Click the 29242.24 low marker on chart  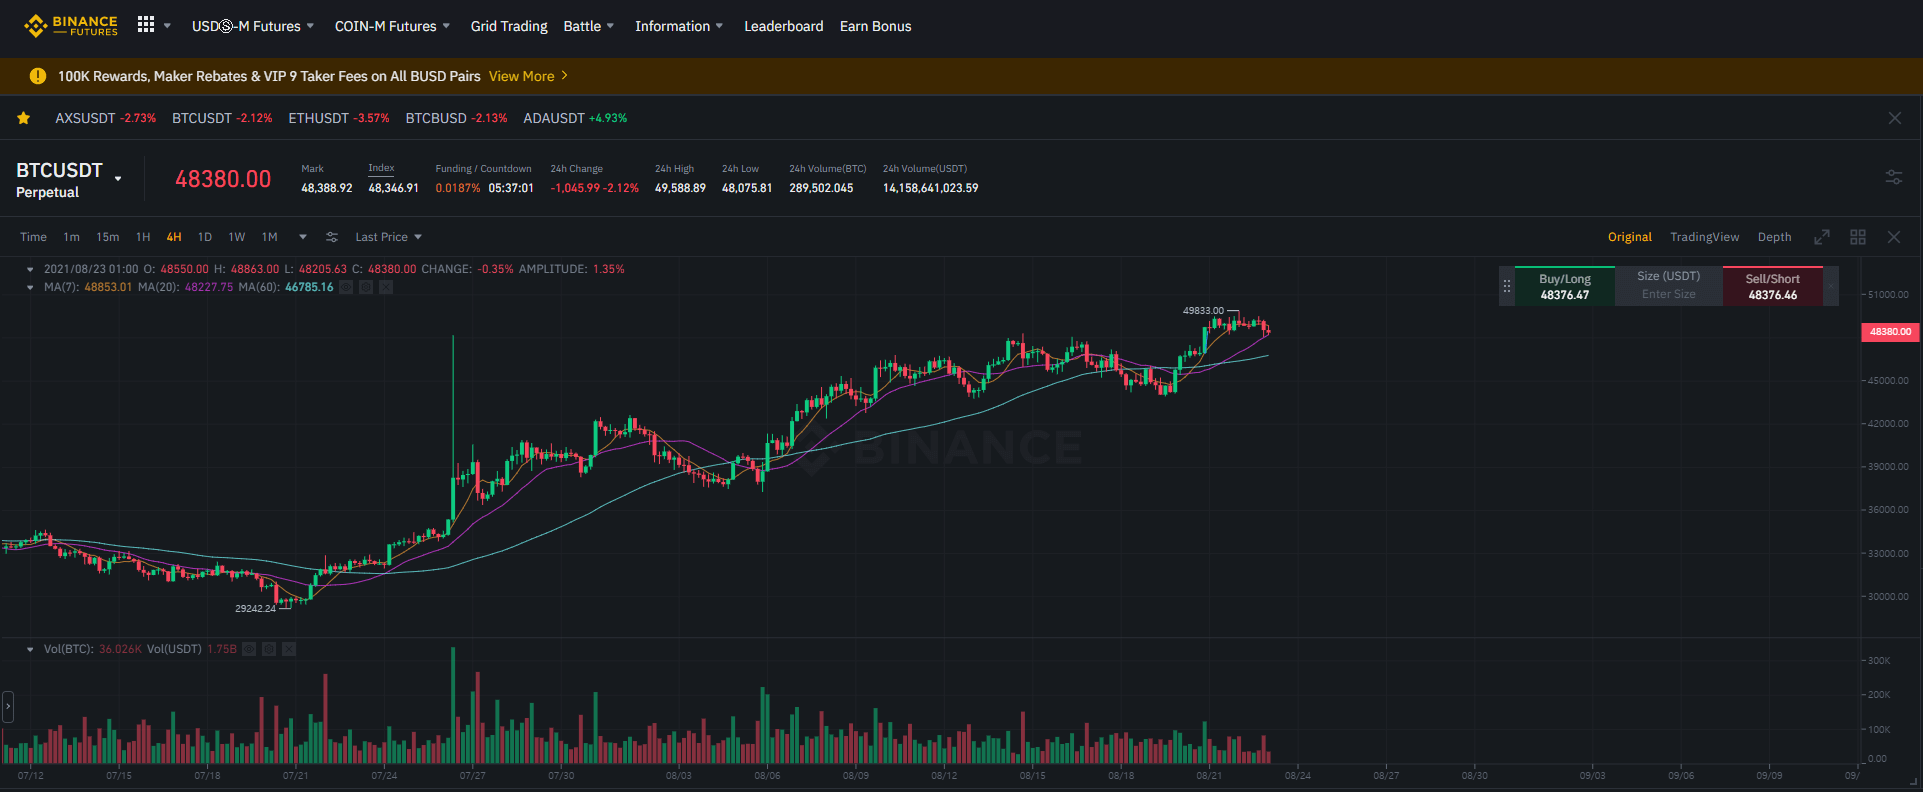pos(255,608)
